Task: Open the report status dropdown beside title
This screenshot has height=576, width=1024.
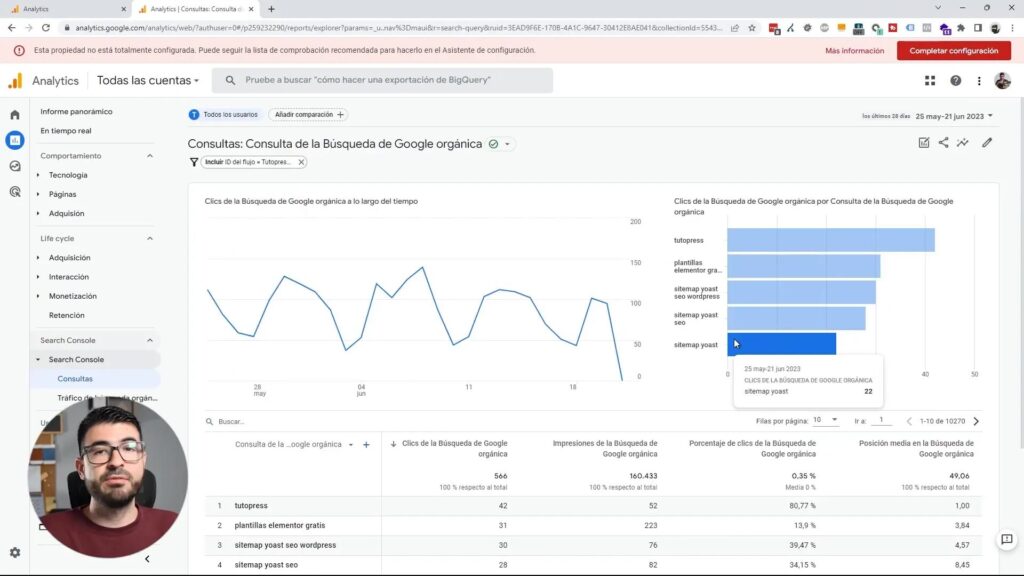Action: (507, 144)
